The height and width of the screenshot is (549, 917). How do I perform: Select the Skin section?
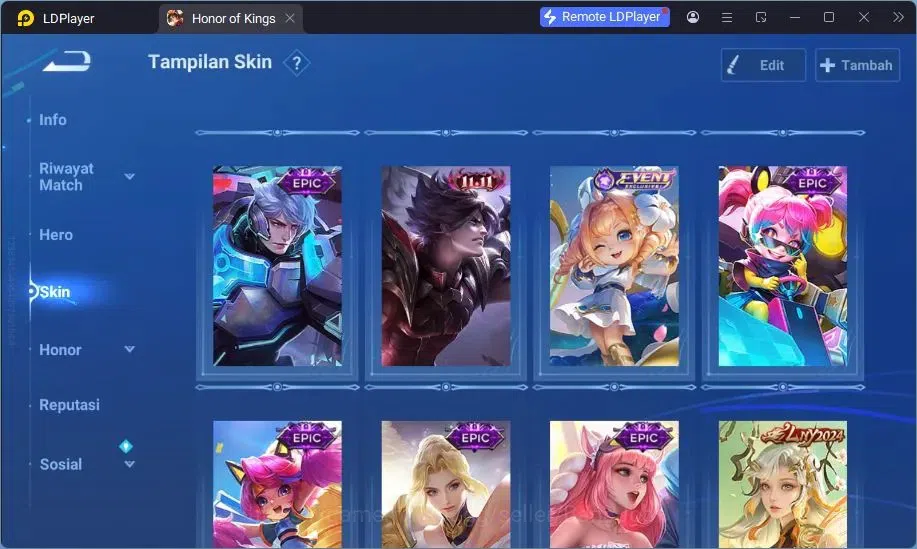[54, 292]
